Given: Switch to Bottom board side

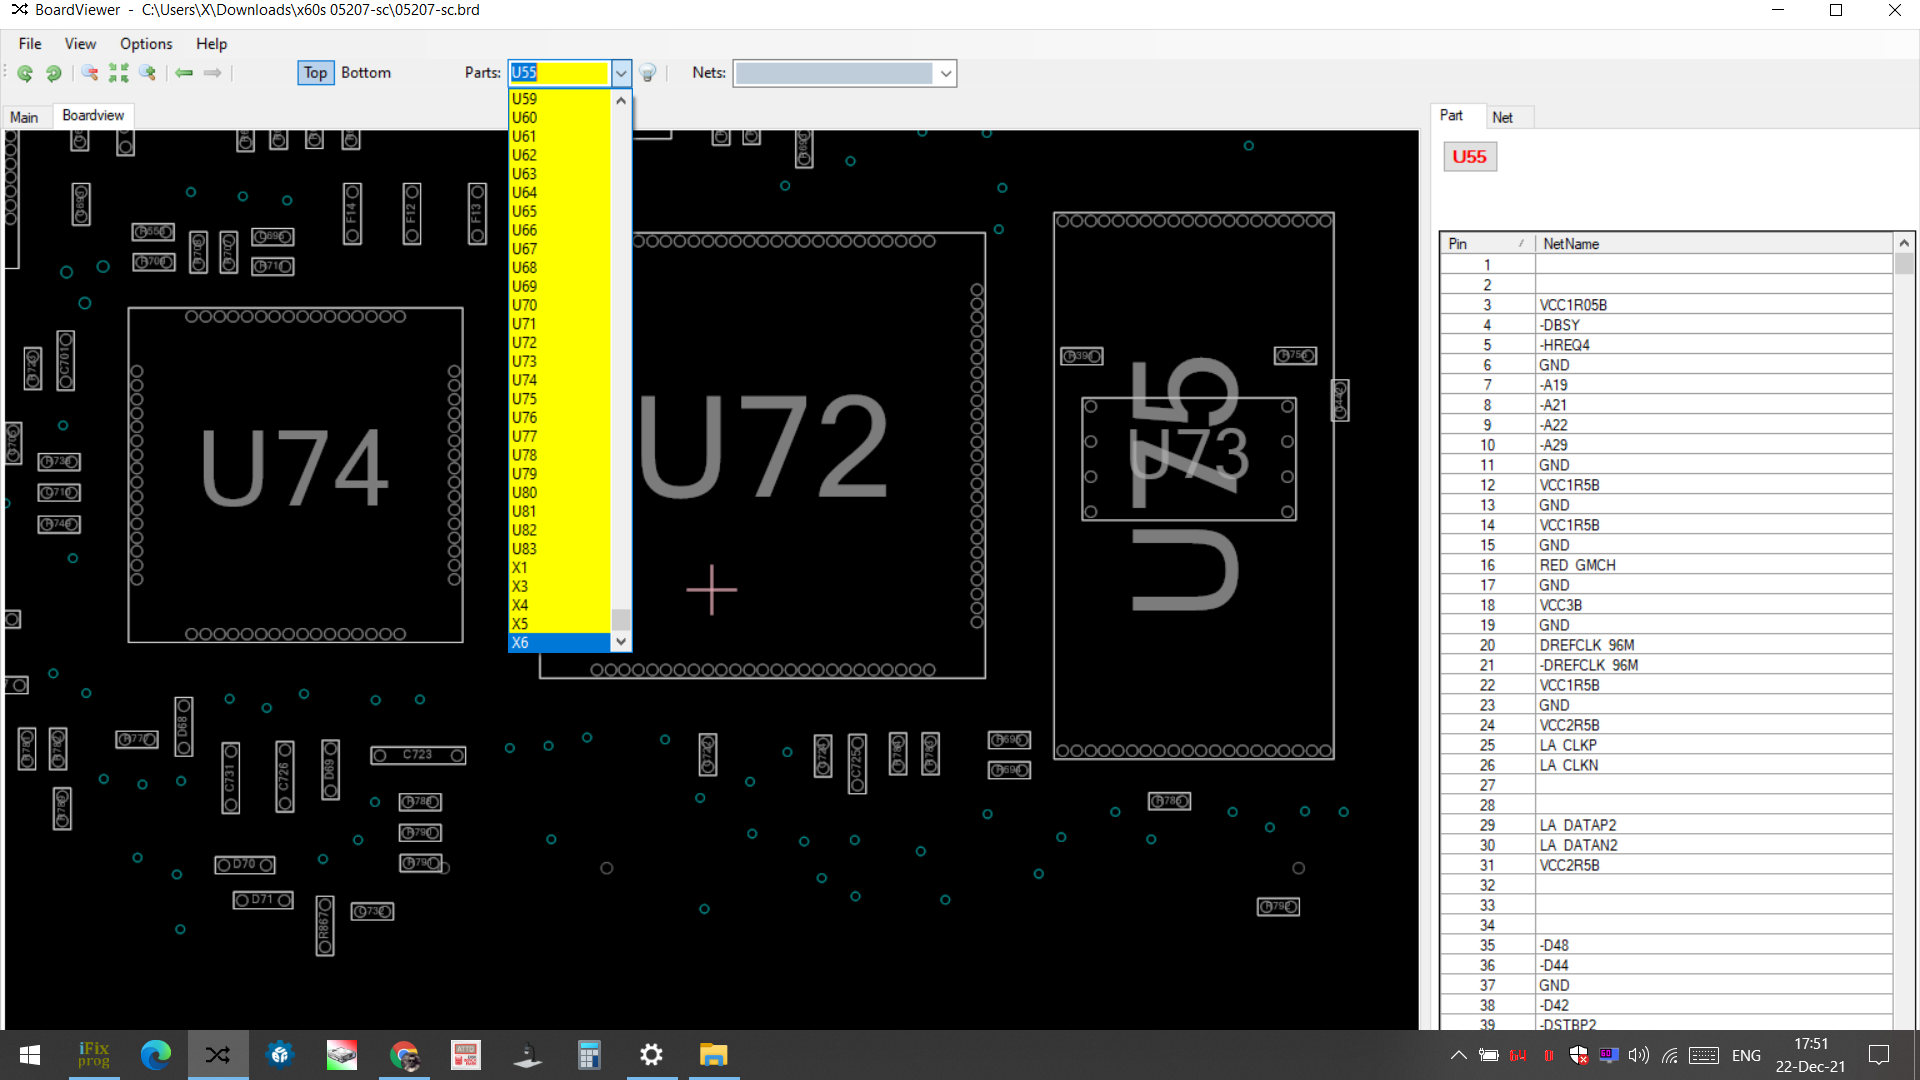Looking at the screenshot, I should pos(366,73).
